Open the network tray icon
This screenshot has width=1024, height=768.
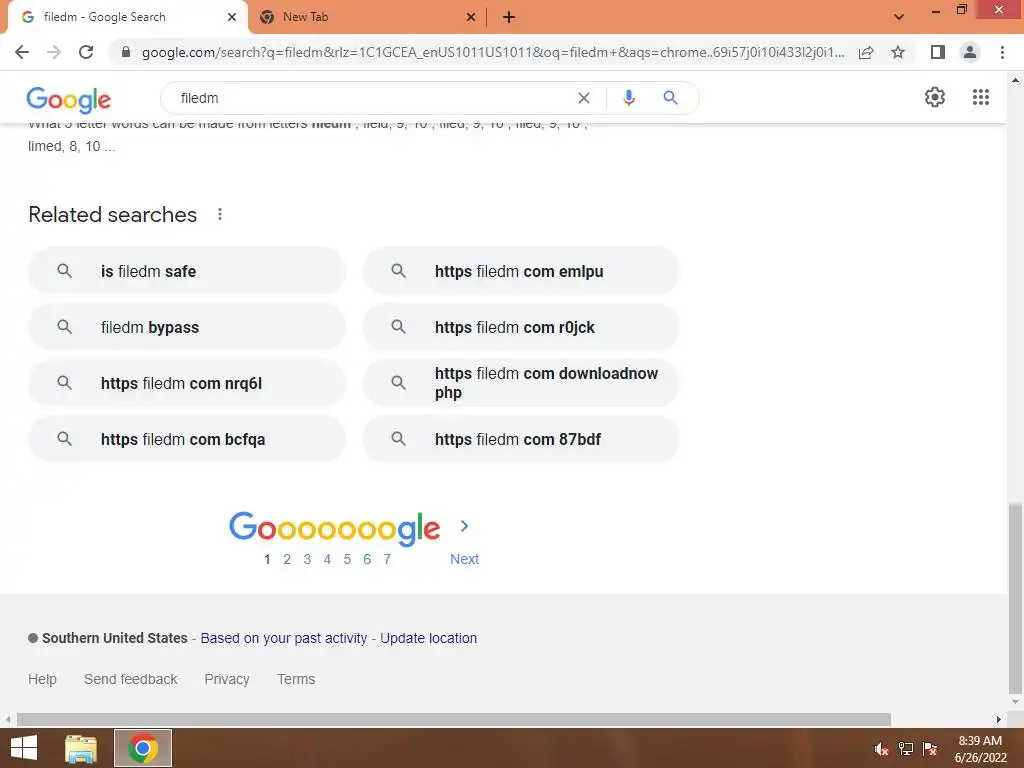point(906,749)
